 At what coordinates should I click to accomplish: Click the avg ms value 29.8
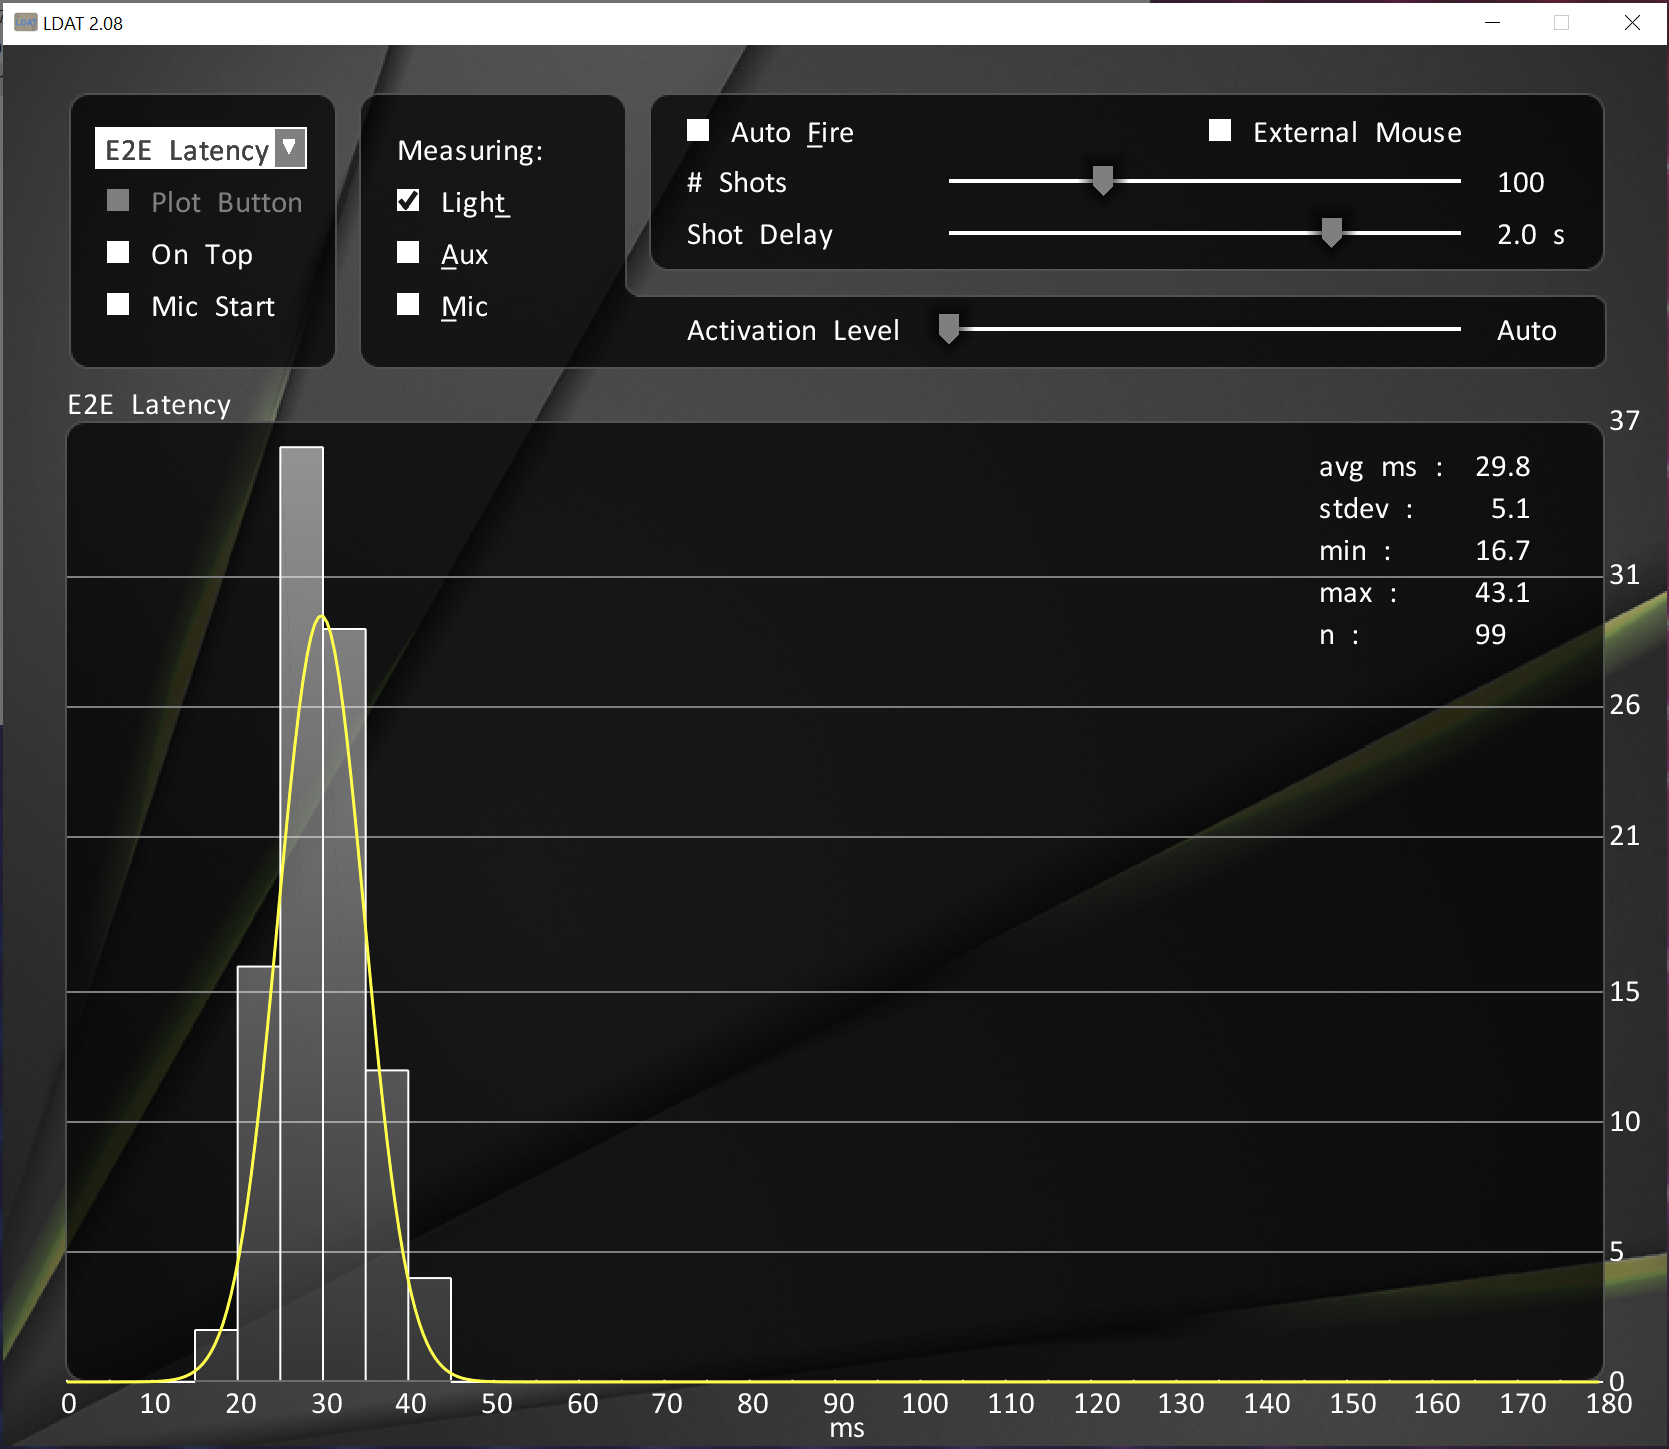[x=1503, y=467]
